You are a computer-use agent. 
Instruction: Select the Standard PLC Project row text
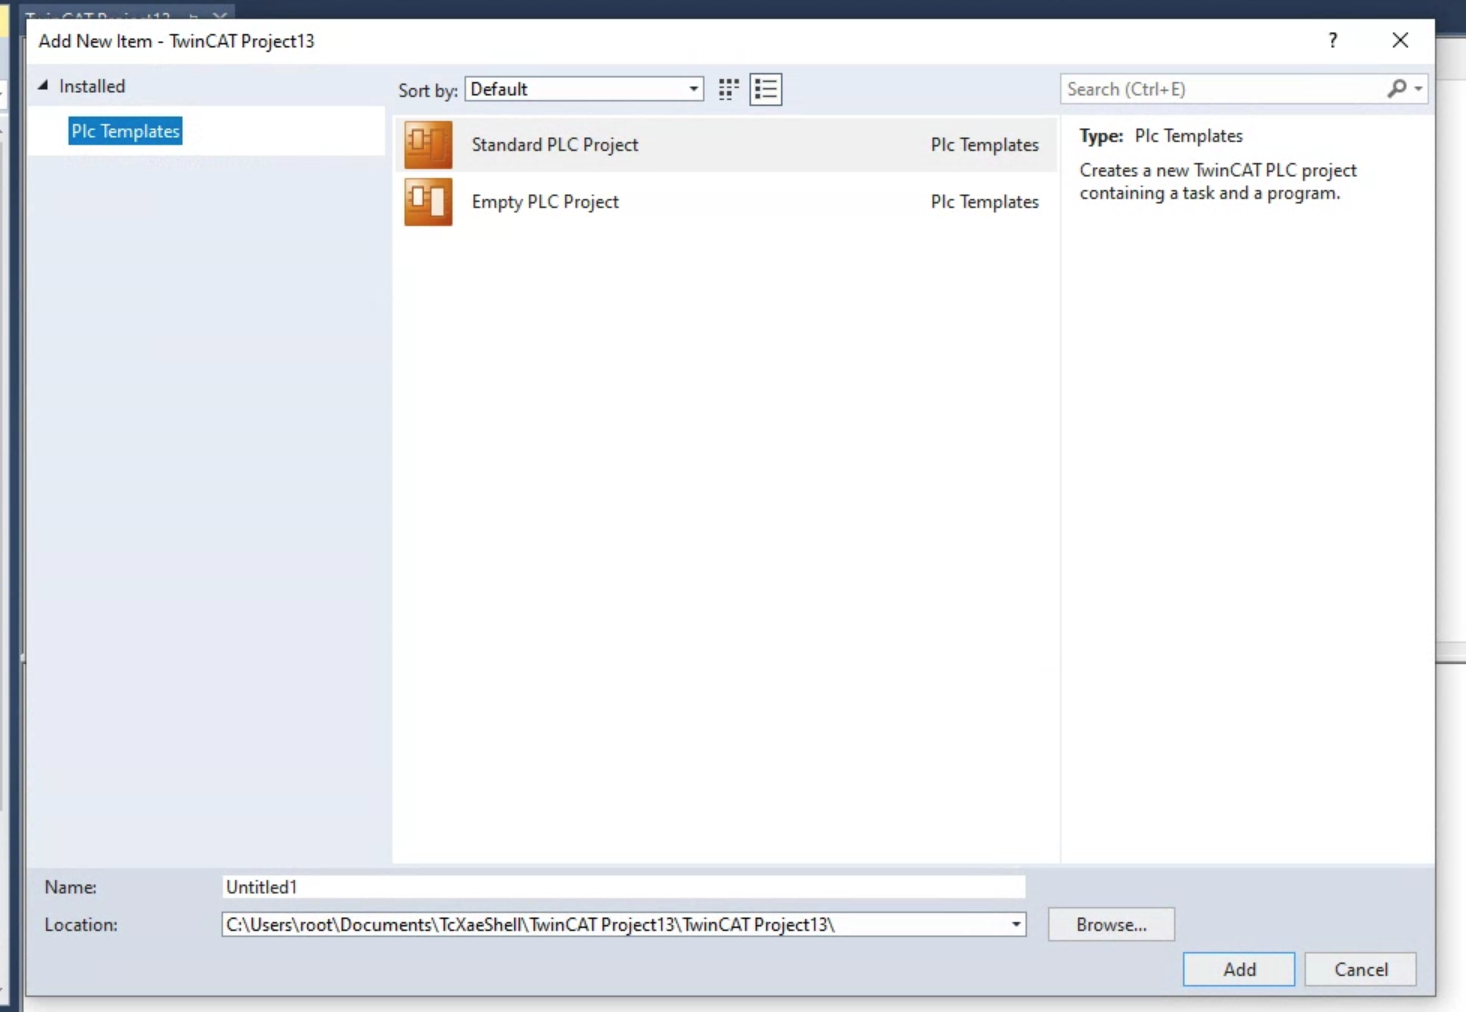click(555, 145)
